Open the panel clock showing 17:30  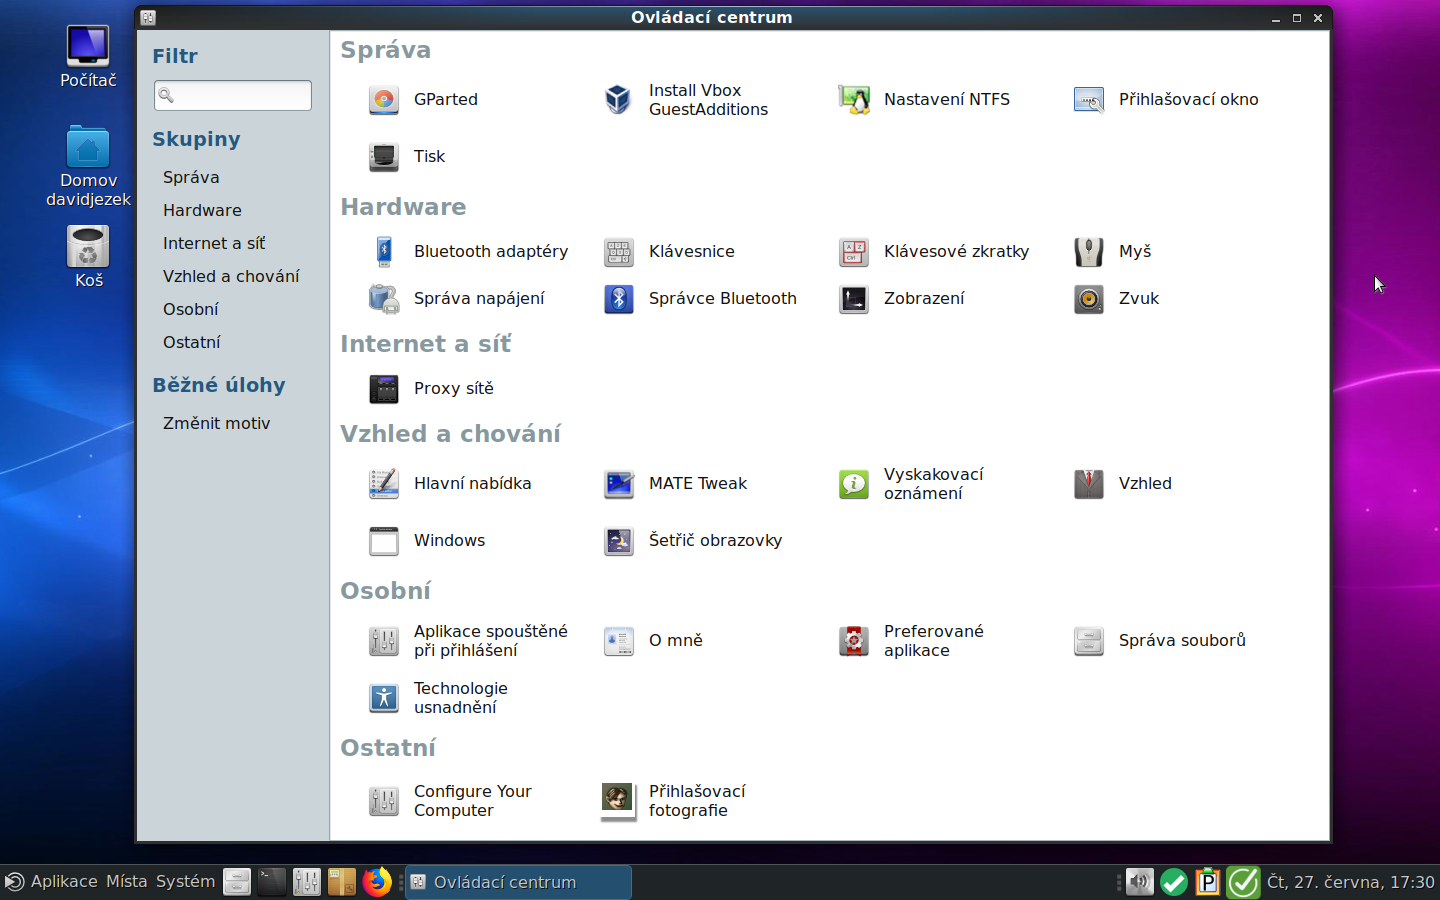1350,882
